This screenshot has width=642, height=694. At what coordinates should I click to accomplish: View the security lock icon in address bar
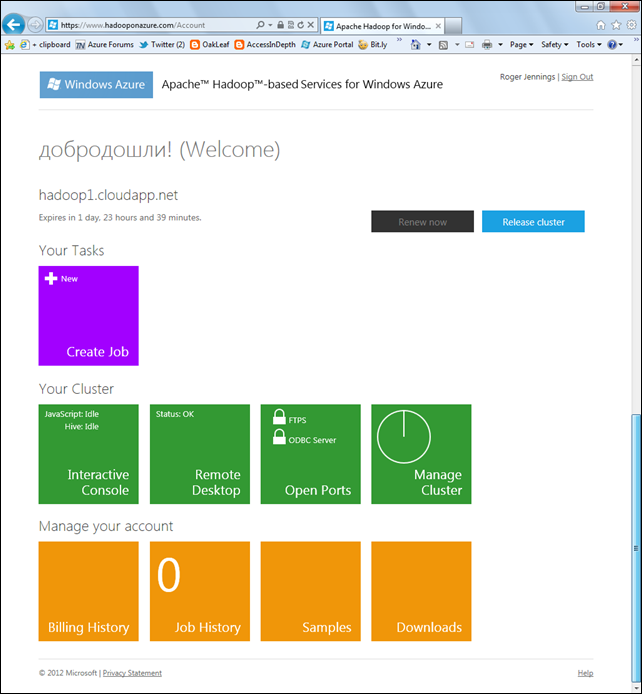coord(281,25)
